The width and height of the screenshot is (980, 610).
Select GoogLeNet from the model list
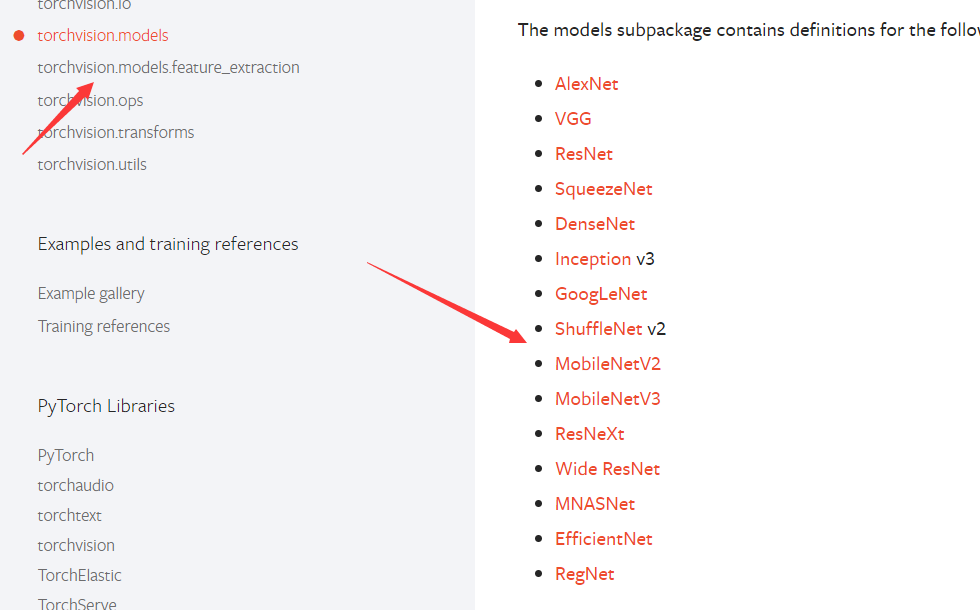[600, 293]
